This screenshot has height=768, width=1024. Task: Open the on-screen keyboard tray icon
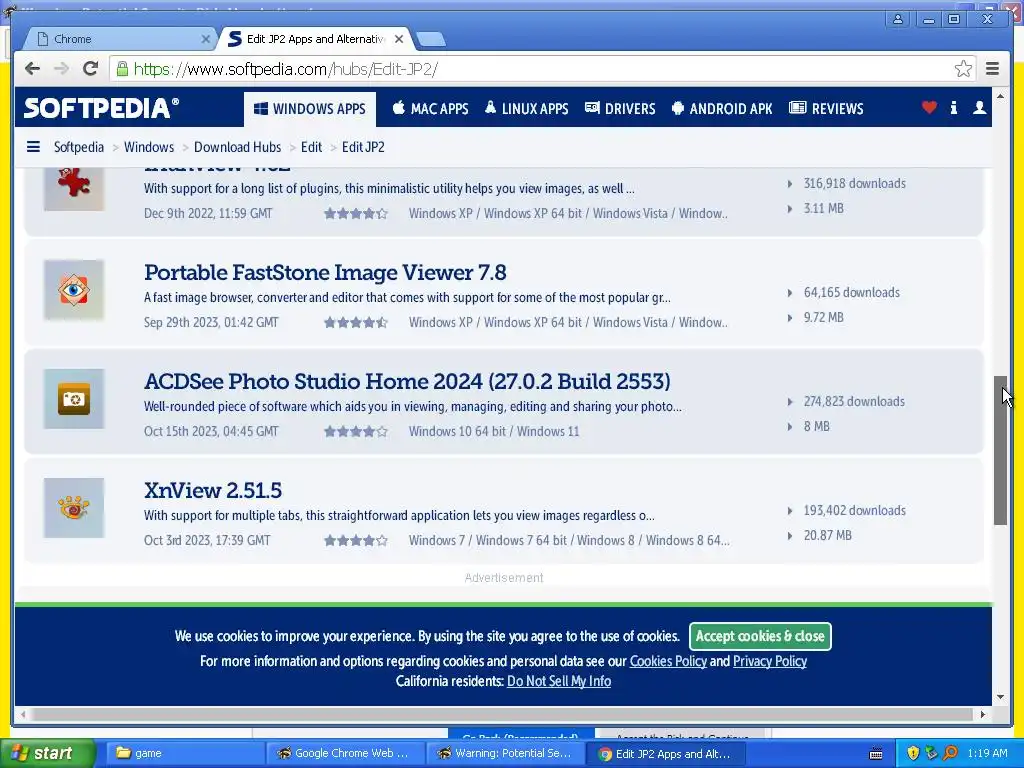[876, 754]
